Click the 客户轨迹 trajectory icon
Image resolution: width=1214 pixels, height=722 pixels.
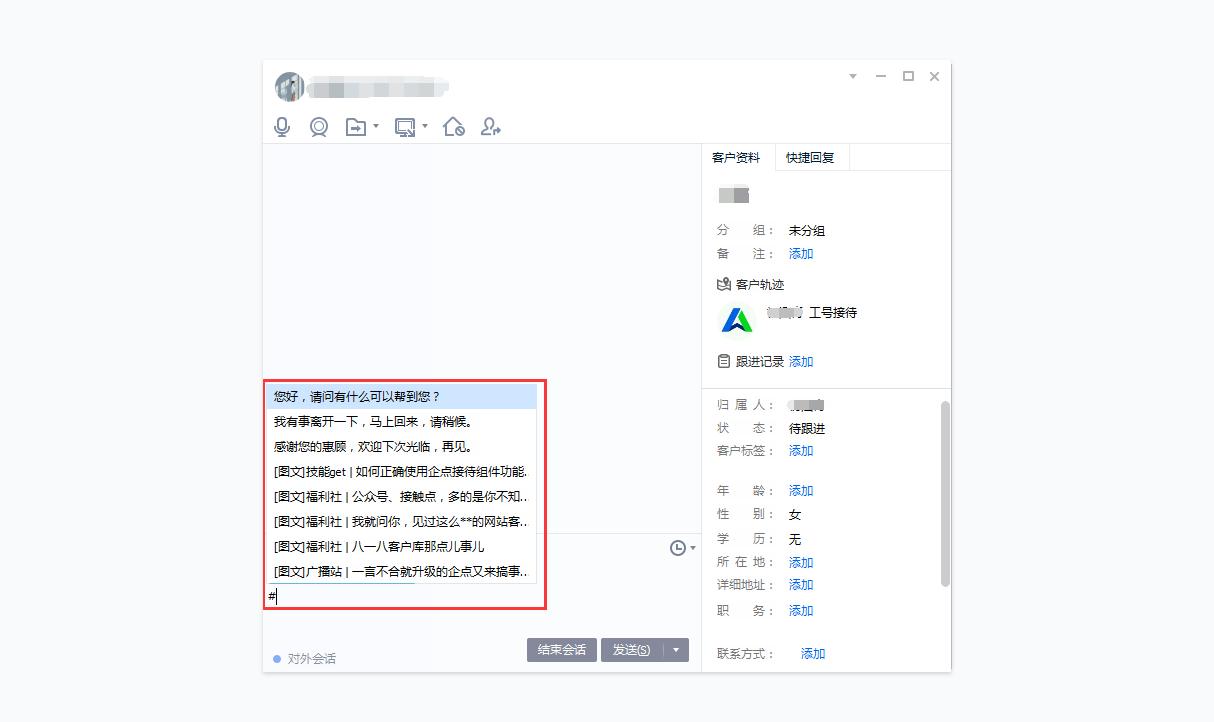(x=724, y=284)
